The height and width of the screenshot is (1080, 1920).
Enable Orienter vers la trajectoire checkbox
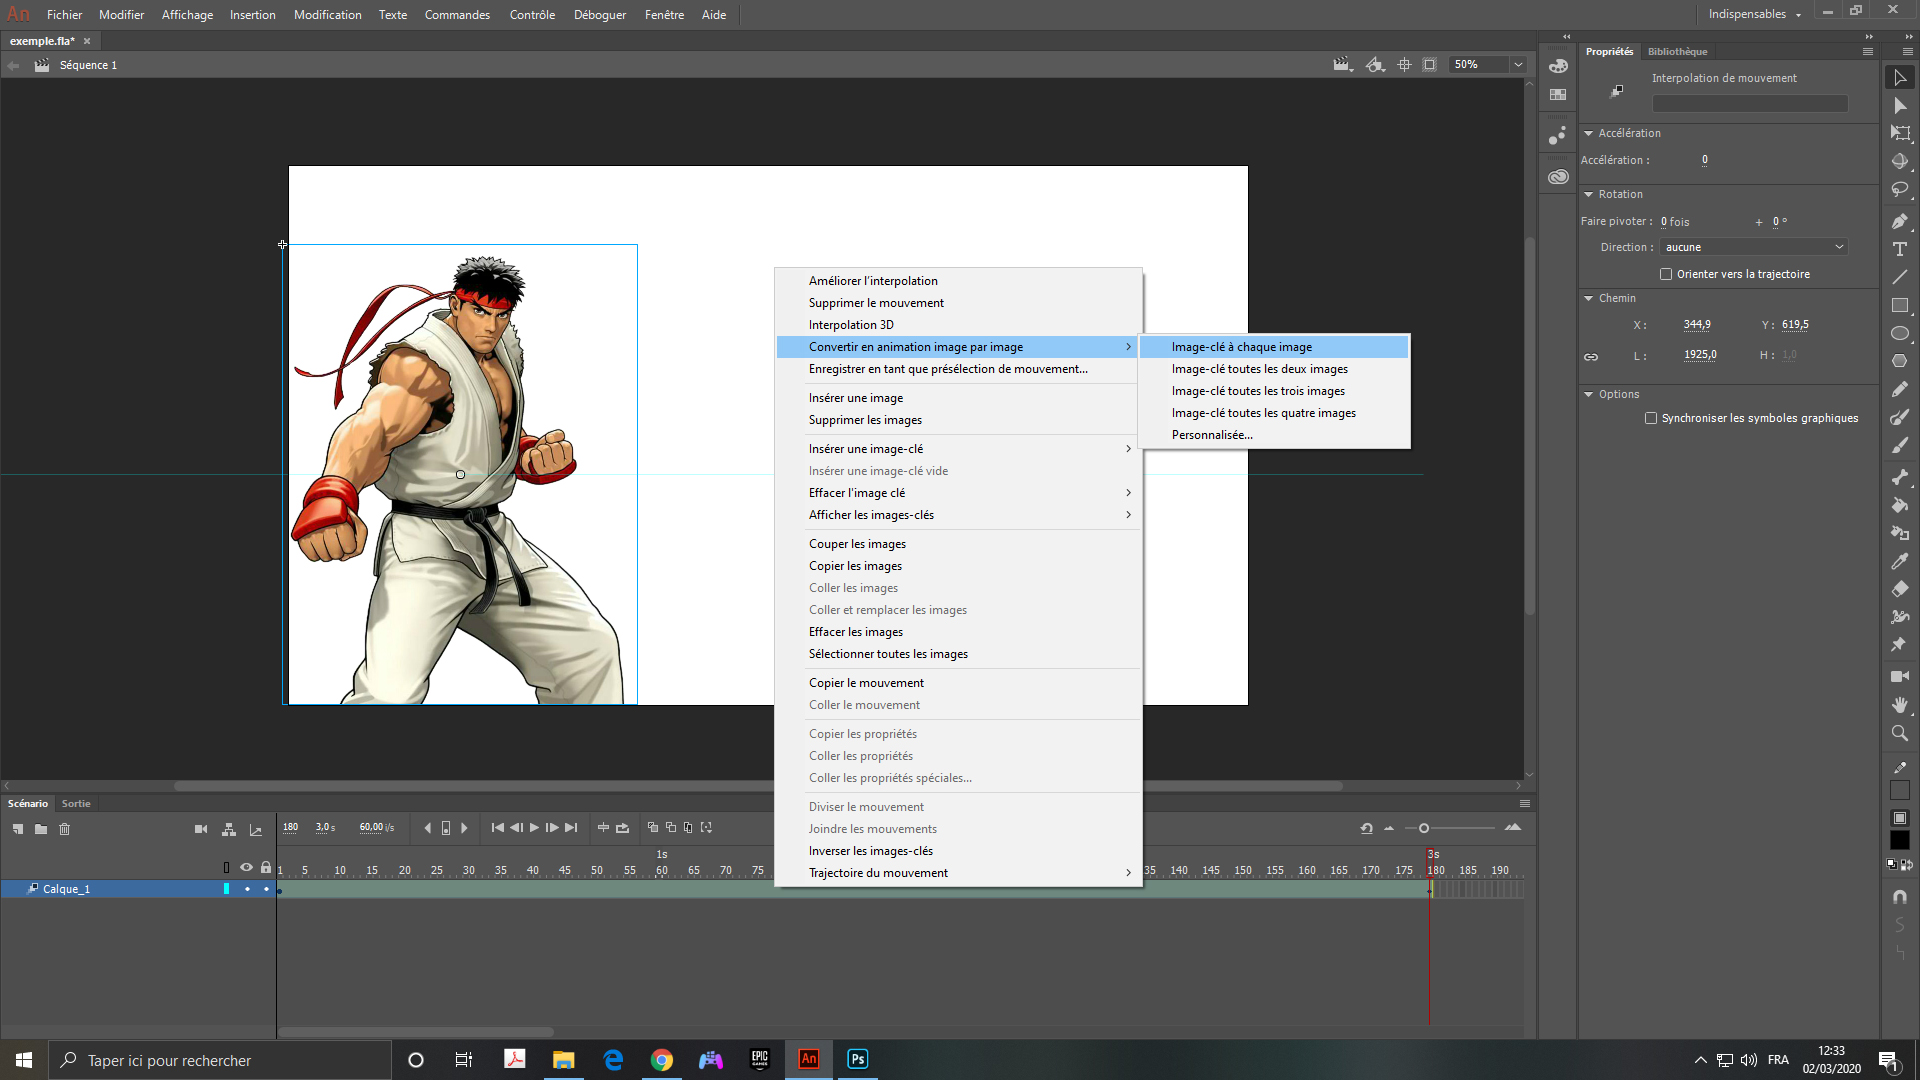(x=1666, y=274)
